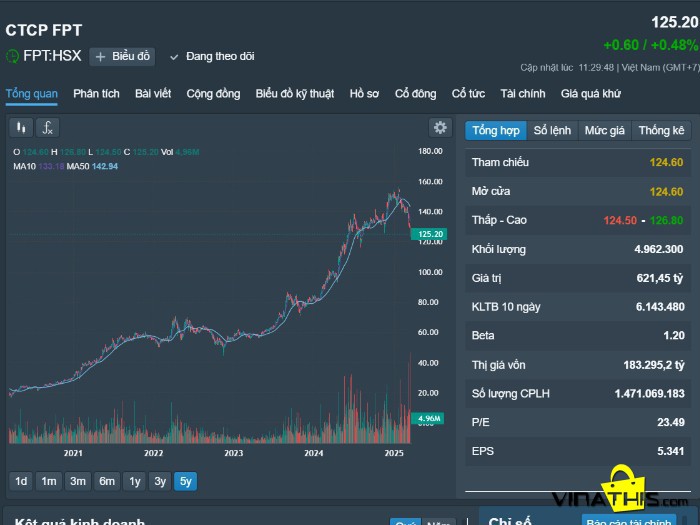Open the Bài viết tab

(x=153, y=94)
